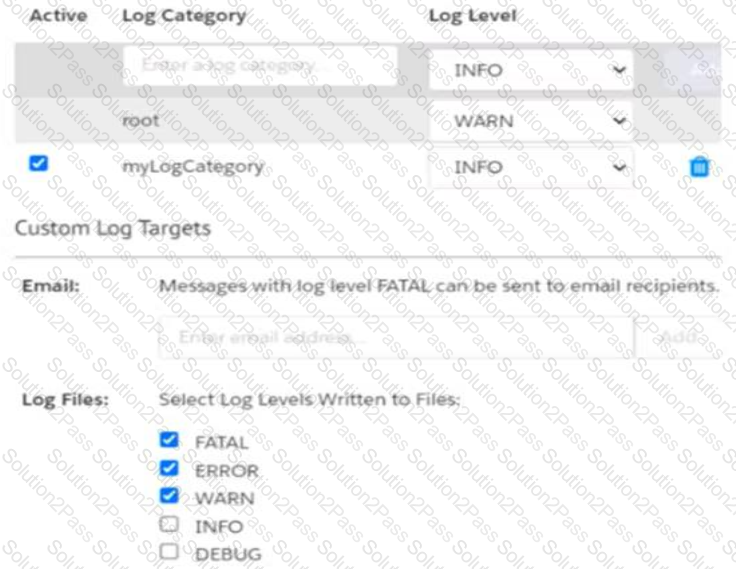Click the Log Level column header
The width and height of the screenshot is (736, 569).
point(472,16)
